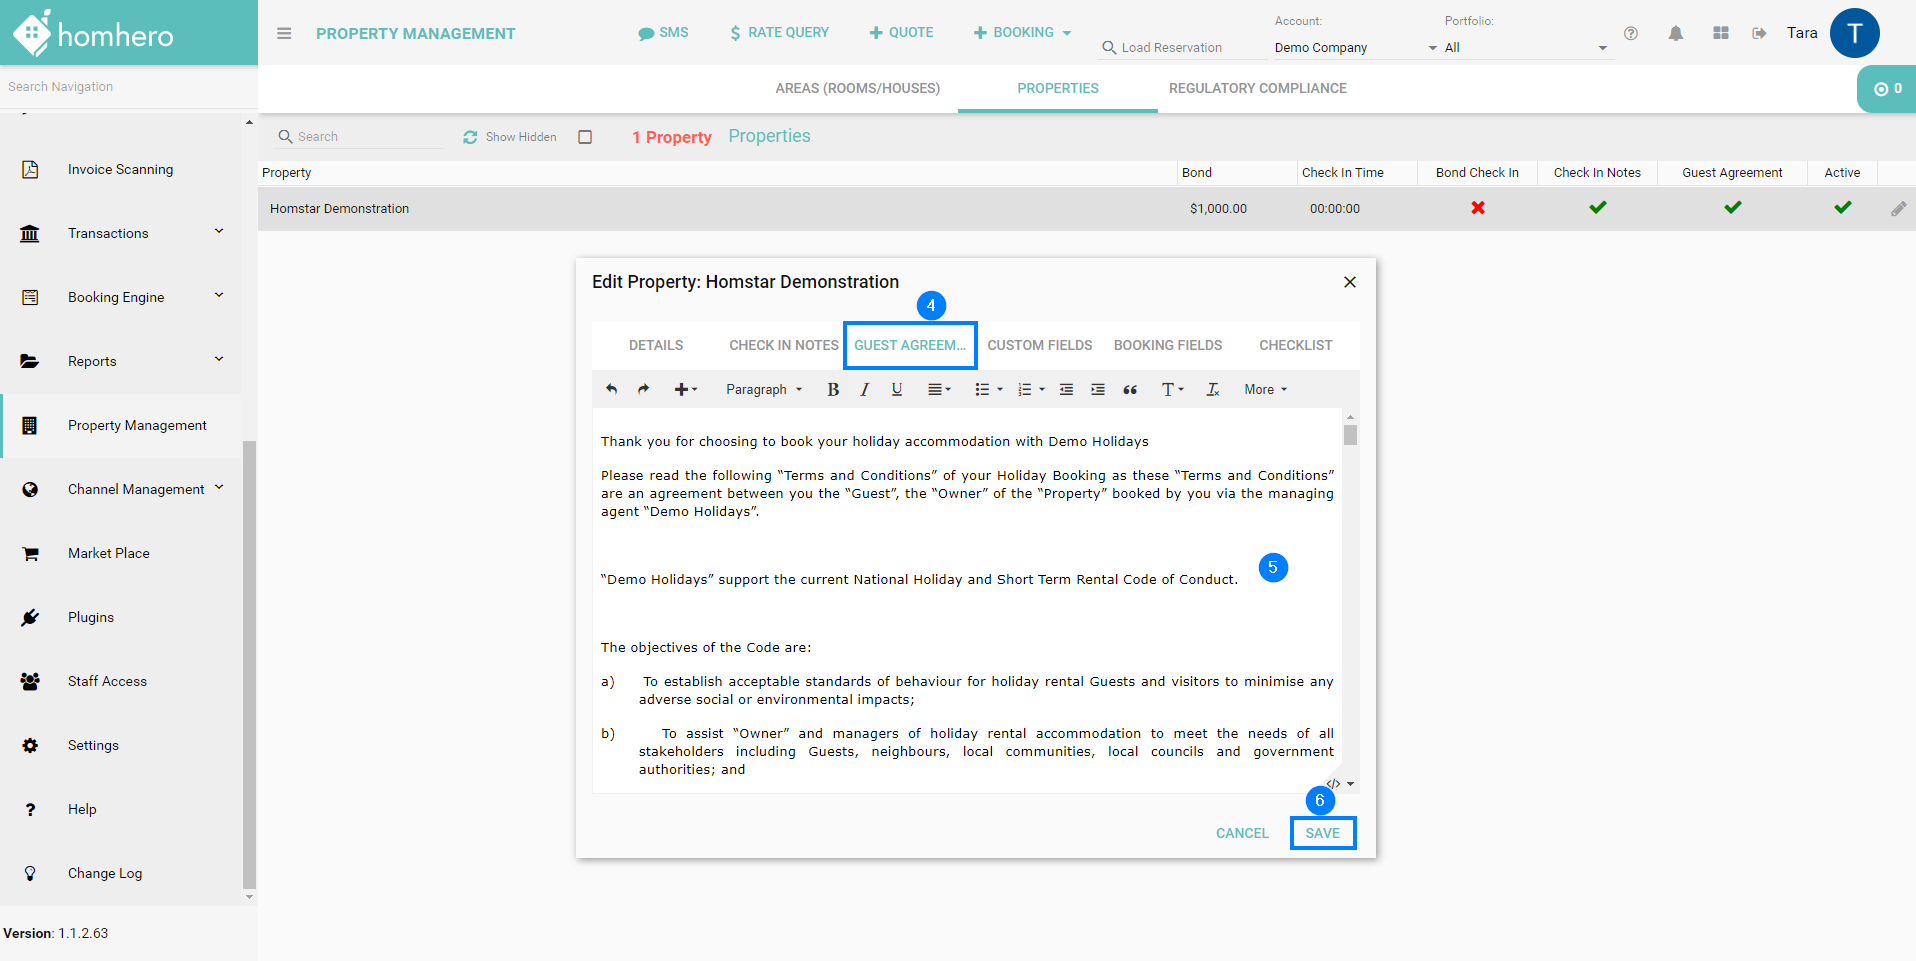Click the green Active checkmark
Viewport: 1916px width, 961px height.
pos(1842,208)
